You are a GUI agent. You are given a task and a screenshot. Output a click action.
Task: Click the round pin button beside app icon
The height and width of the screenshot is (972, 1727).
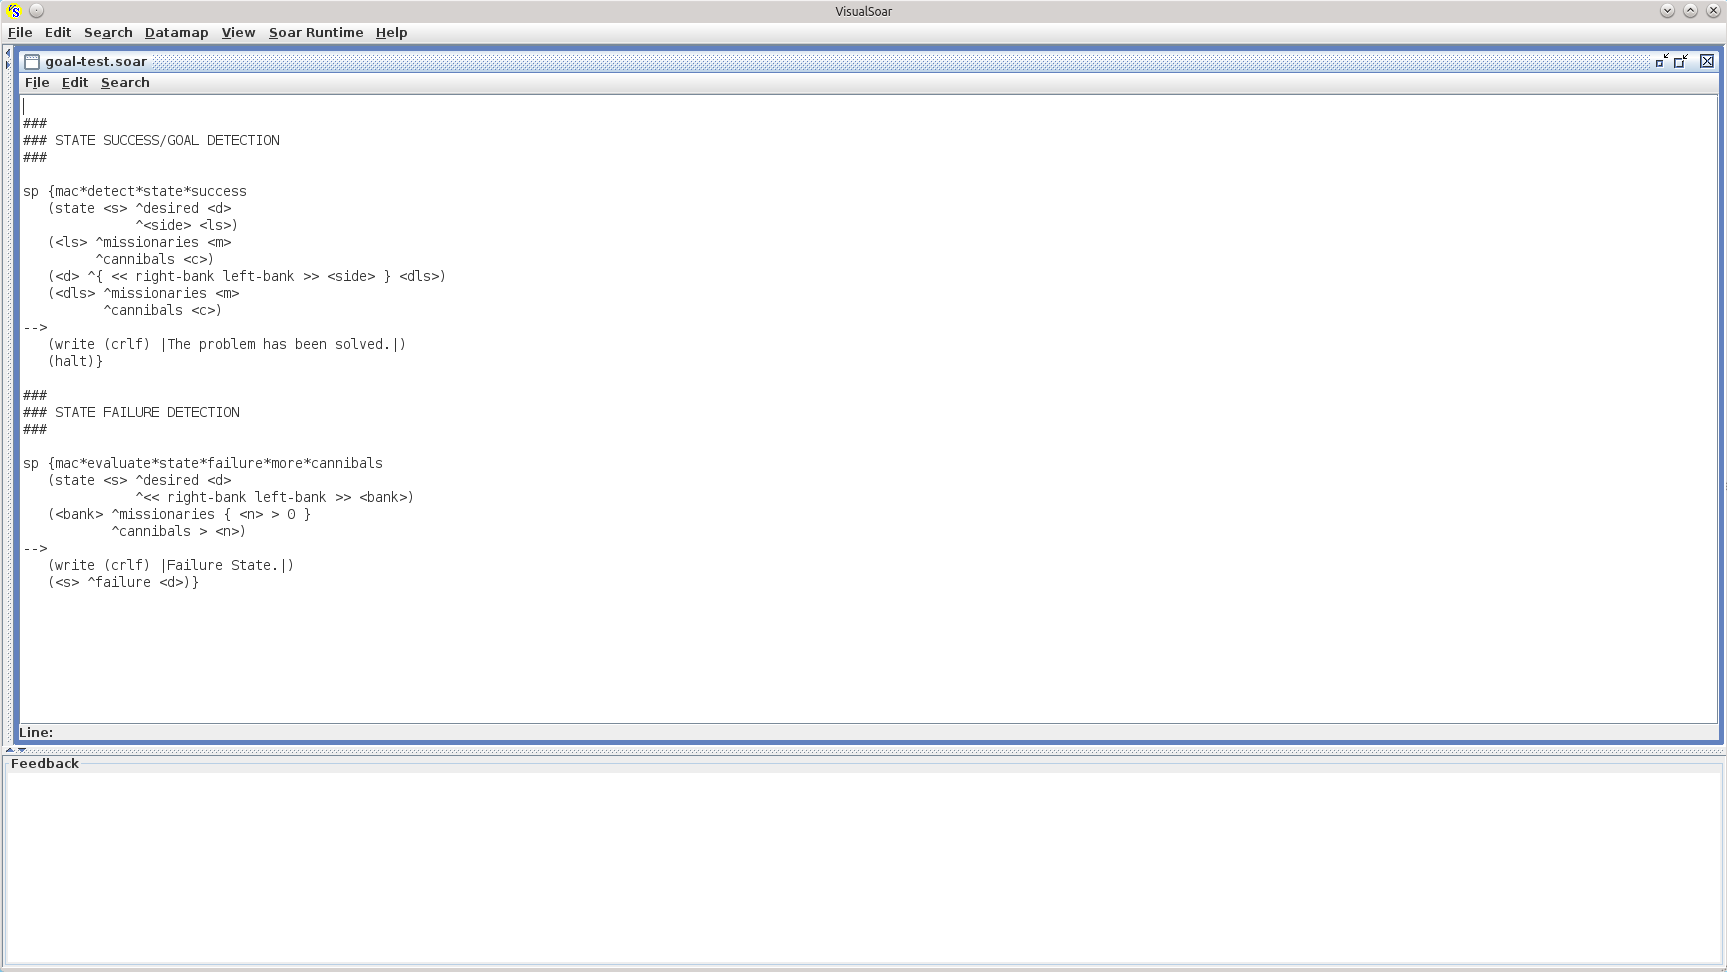[36, 11]
